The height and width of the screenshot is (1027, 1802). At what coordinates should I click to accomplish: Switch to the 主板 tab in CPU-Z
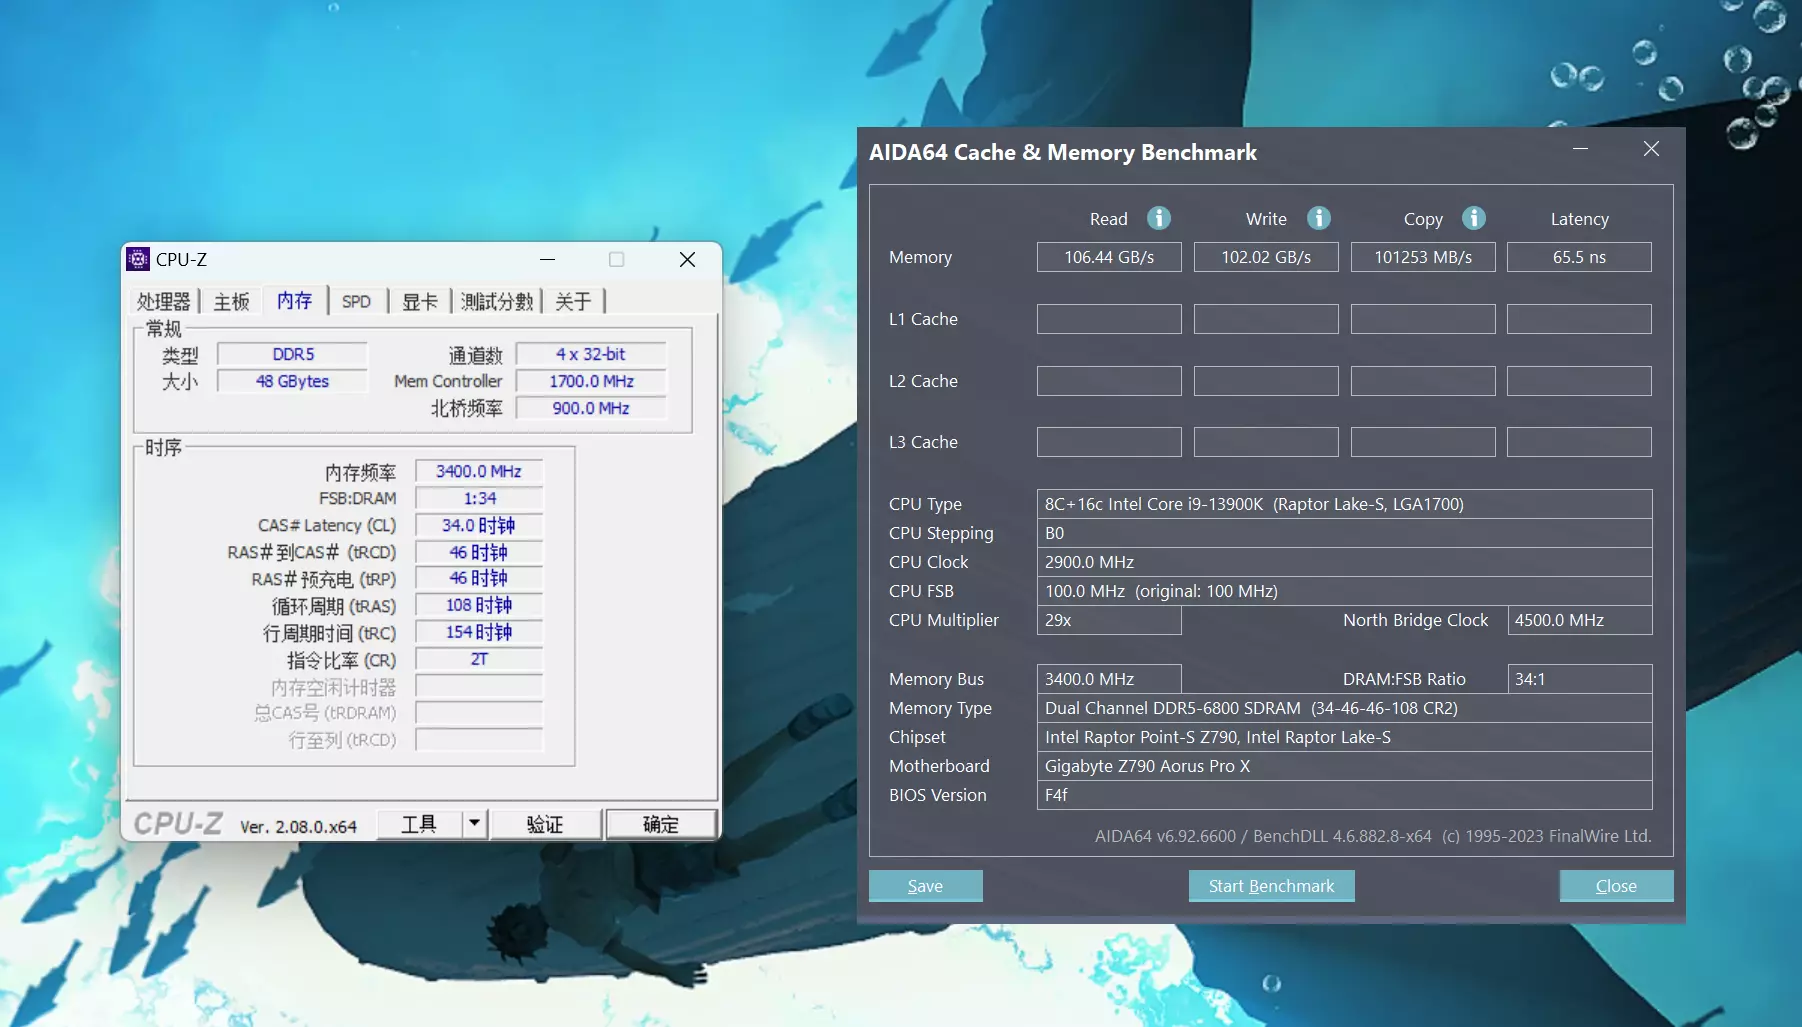pos(231,301)
